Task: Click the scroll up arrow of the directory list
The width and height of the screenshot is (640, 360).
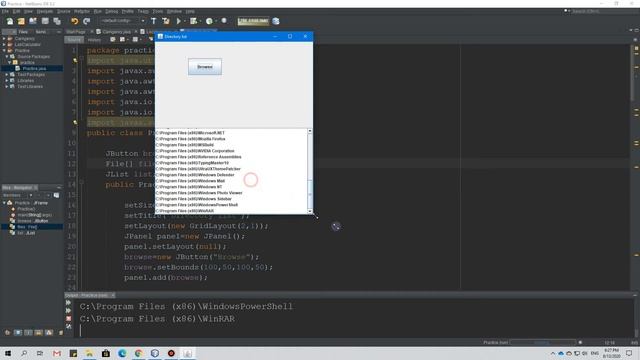Action: coord(310,131)
